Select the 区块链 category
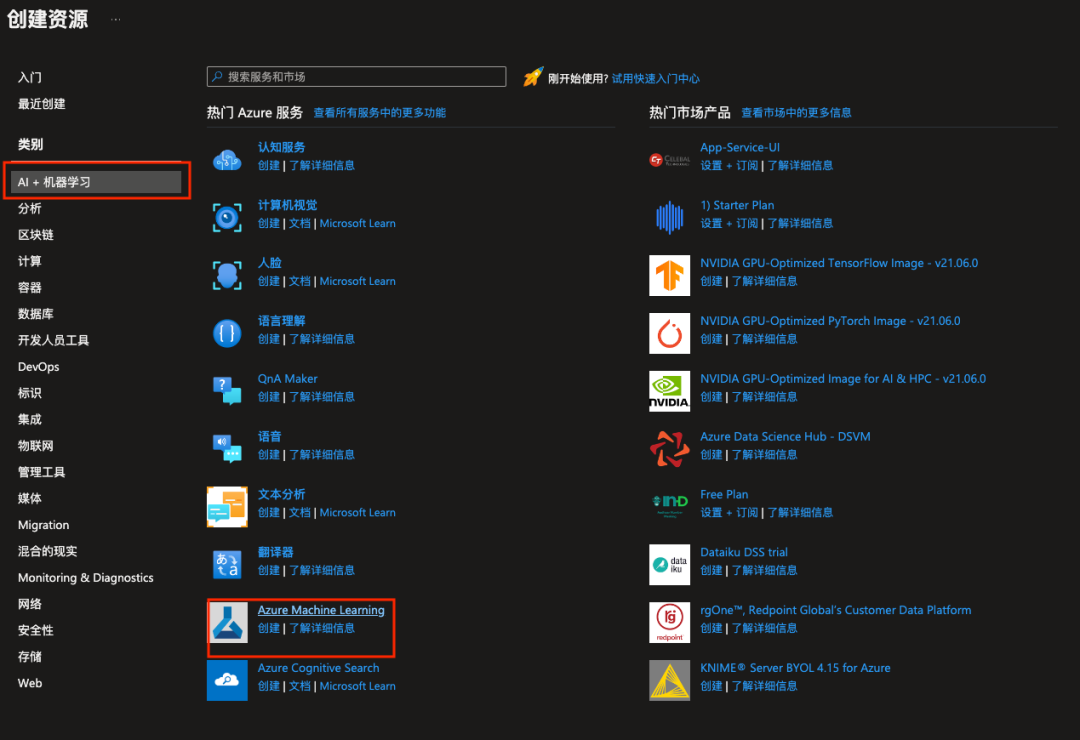1080x740 pixels. 36,235
